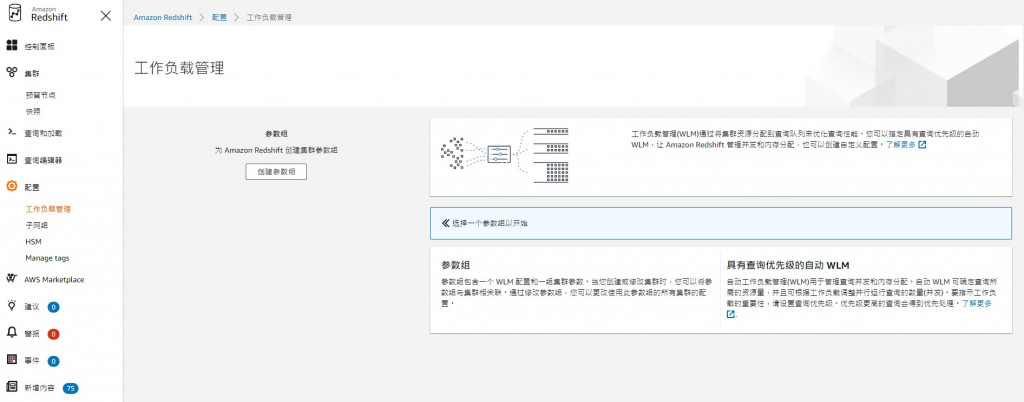Open AWS Marketplace menu item
1024x402 pixels.
pyautogui.click(x=54, y=279)
